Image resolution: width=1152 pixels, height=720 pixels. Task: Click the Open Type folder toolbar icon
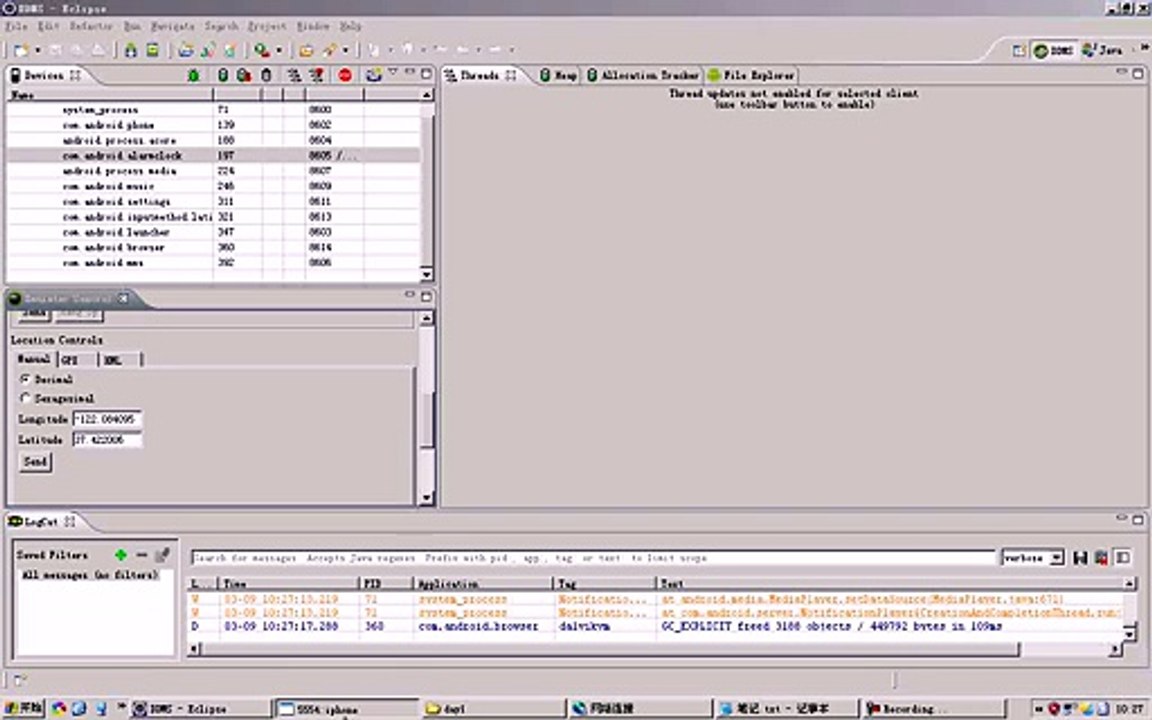click(306, 50)
